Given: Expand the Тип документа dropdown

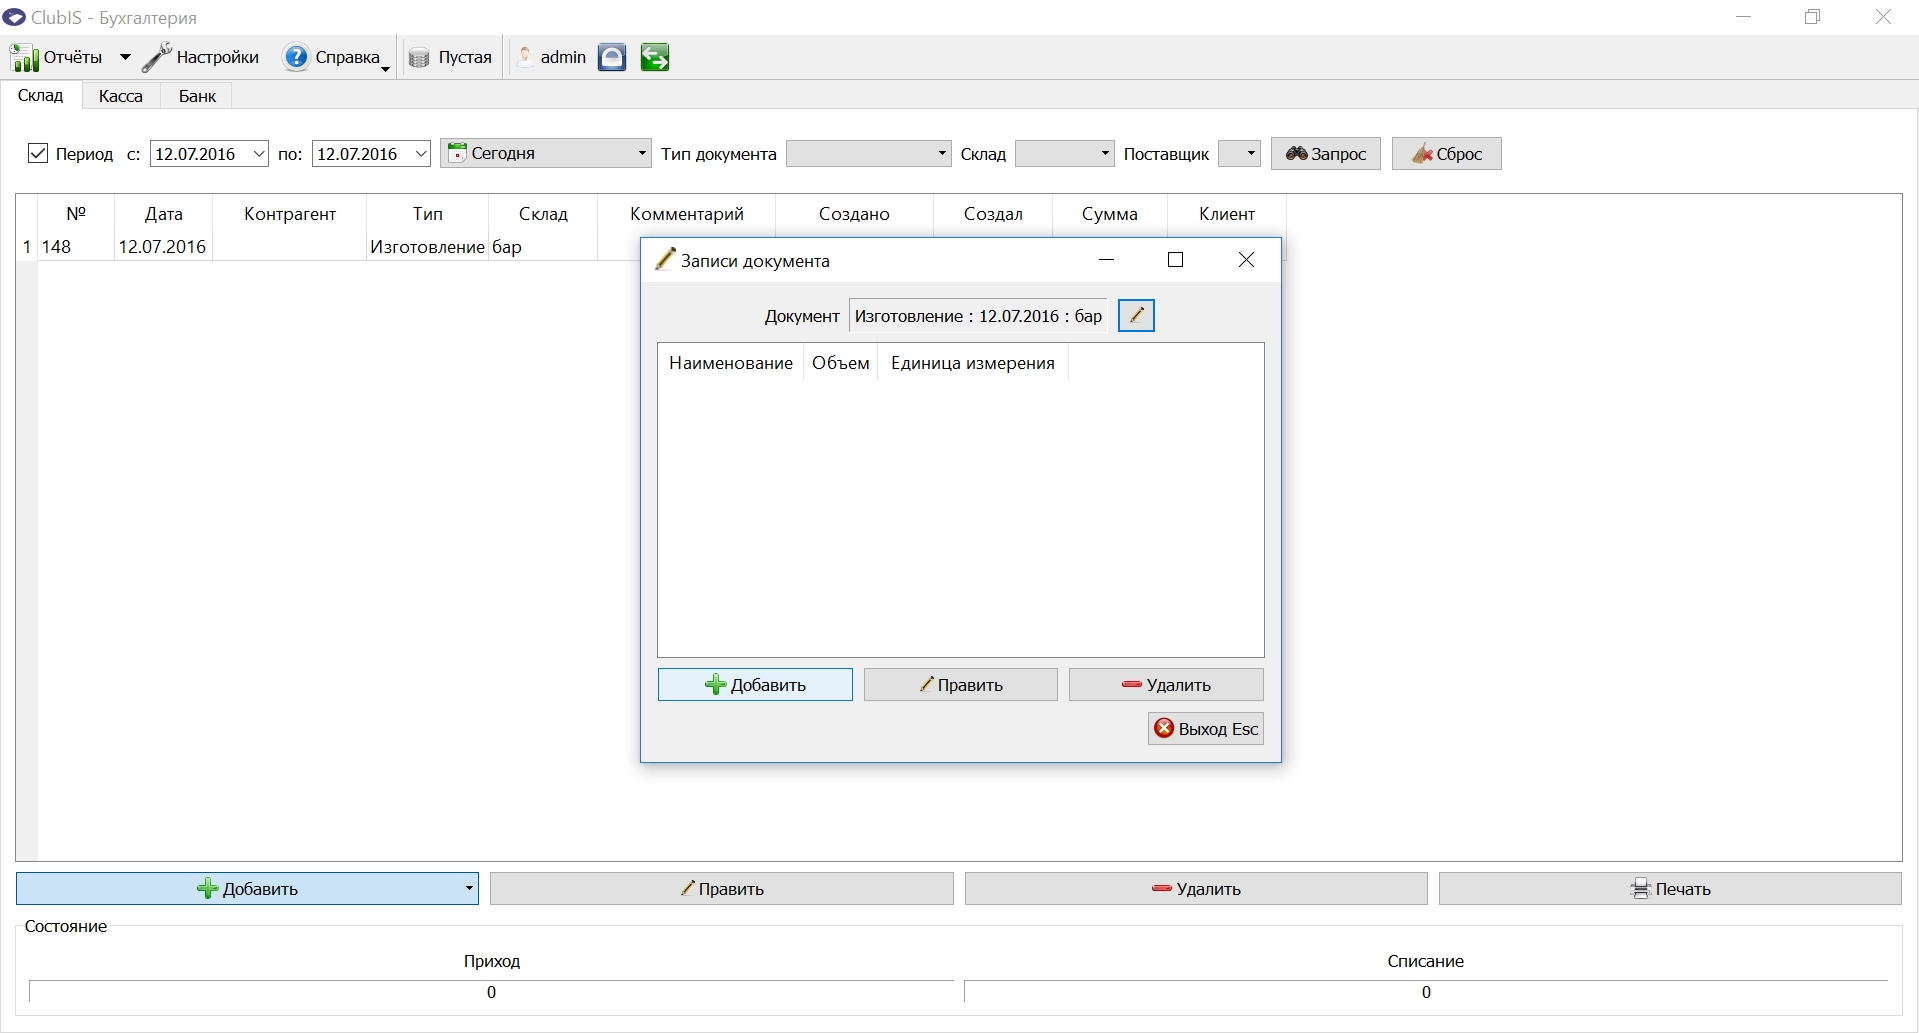Looking at the screenshot, I should tap(868, 153).
